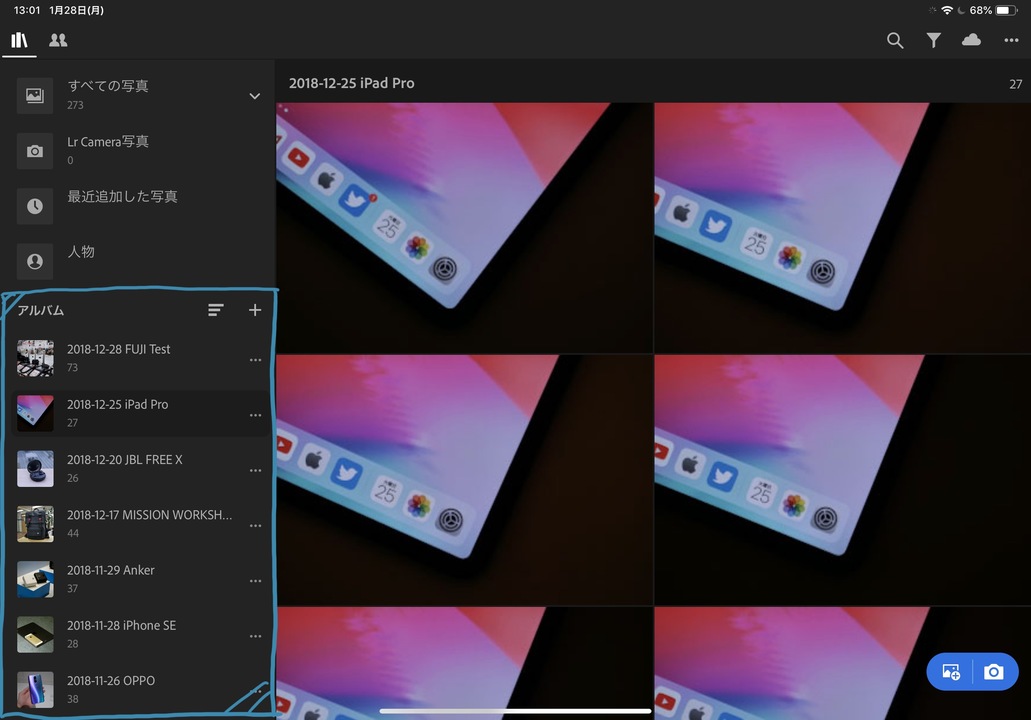Open the camera capture button
This screenshot has width=1031, height=720.
click(x=994, y=671)
